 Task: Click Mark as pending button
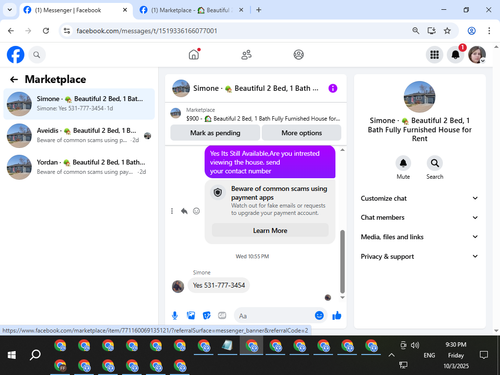point(215,133)
